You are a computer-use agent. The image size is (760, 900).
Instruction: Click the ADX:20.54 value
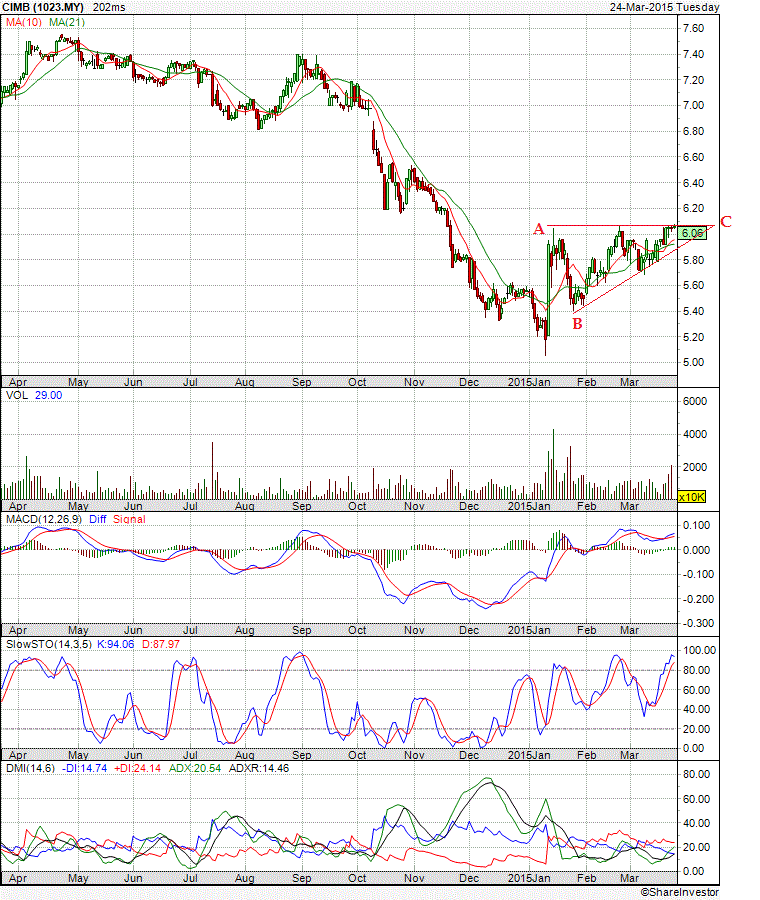tap(195, 769)
